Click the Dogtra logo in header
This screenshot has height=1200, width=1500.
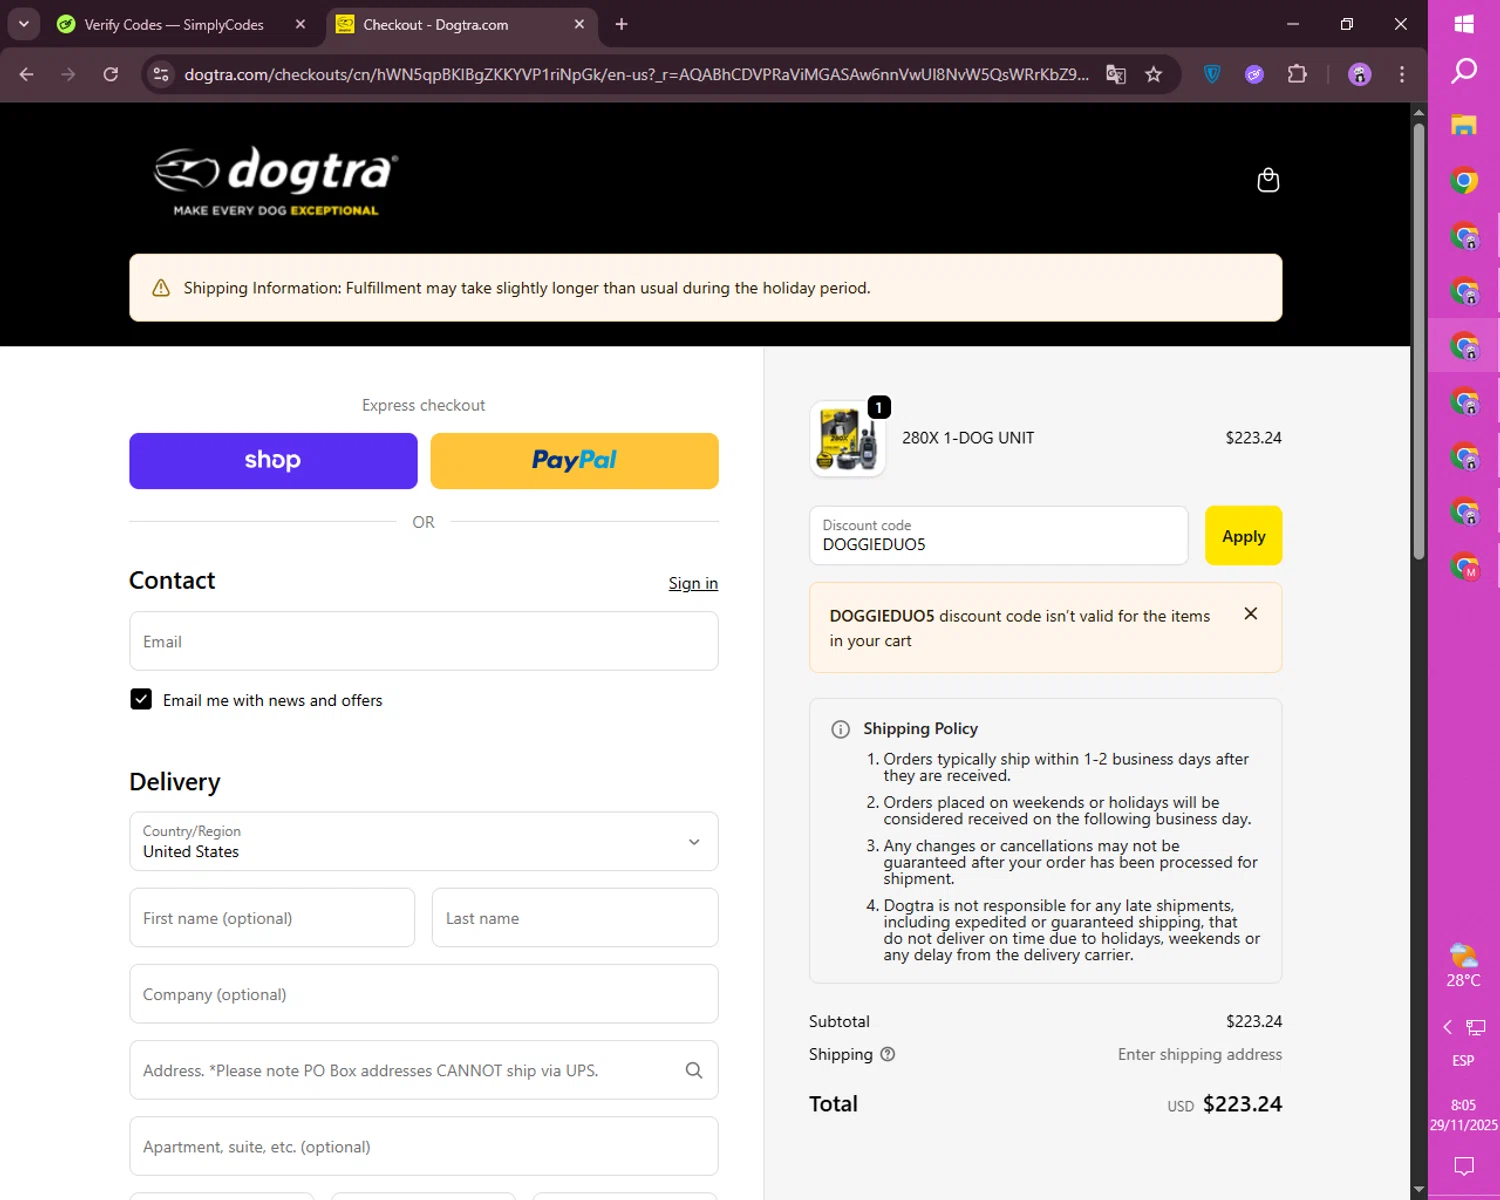pyautogui.click(x=276, y=181)
